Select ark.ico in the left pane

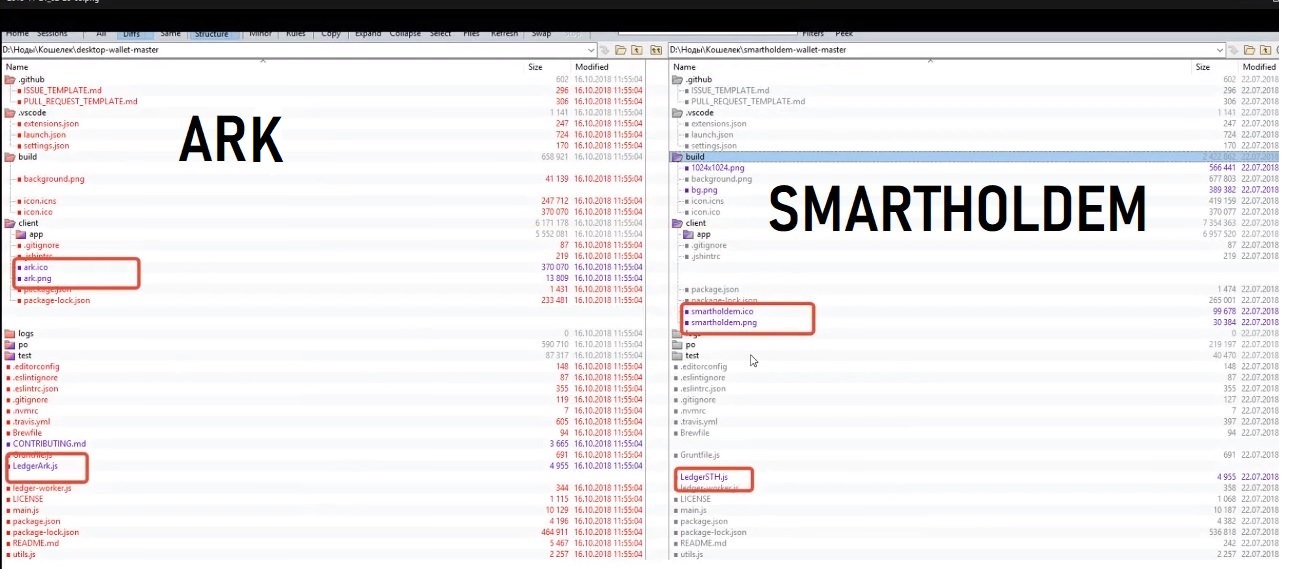coord(36,267)
